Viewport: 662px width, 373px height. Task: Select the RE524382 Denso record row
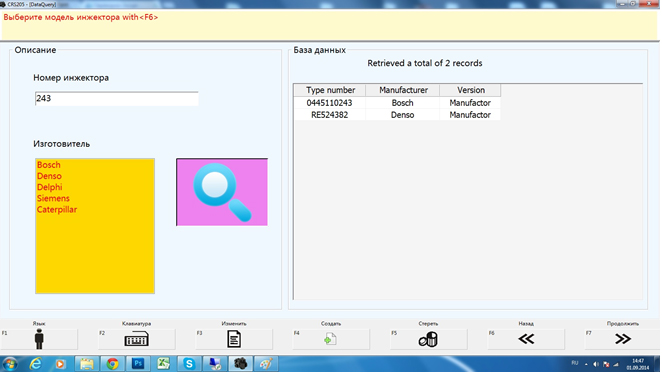397,115
